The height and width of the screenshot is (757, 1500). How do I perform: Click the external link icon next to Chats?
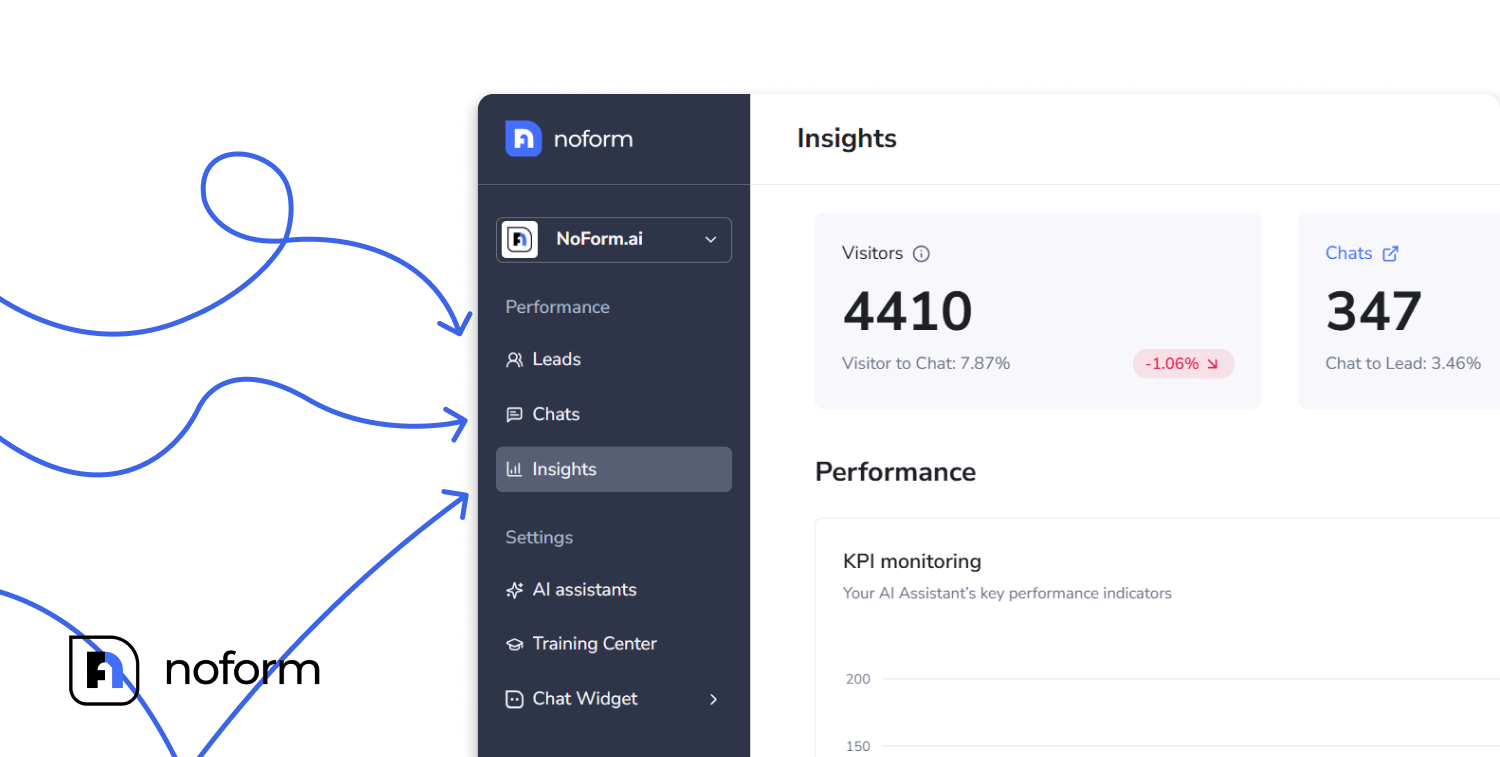1391,253
